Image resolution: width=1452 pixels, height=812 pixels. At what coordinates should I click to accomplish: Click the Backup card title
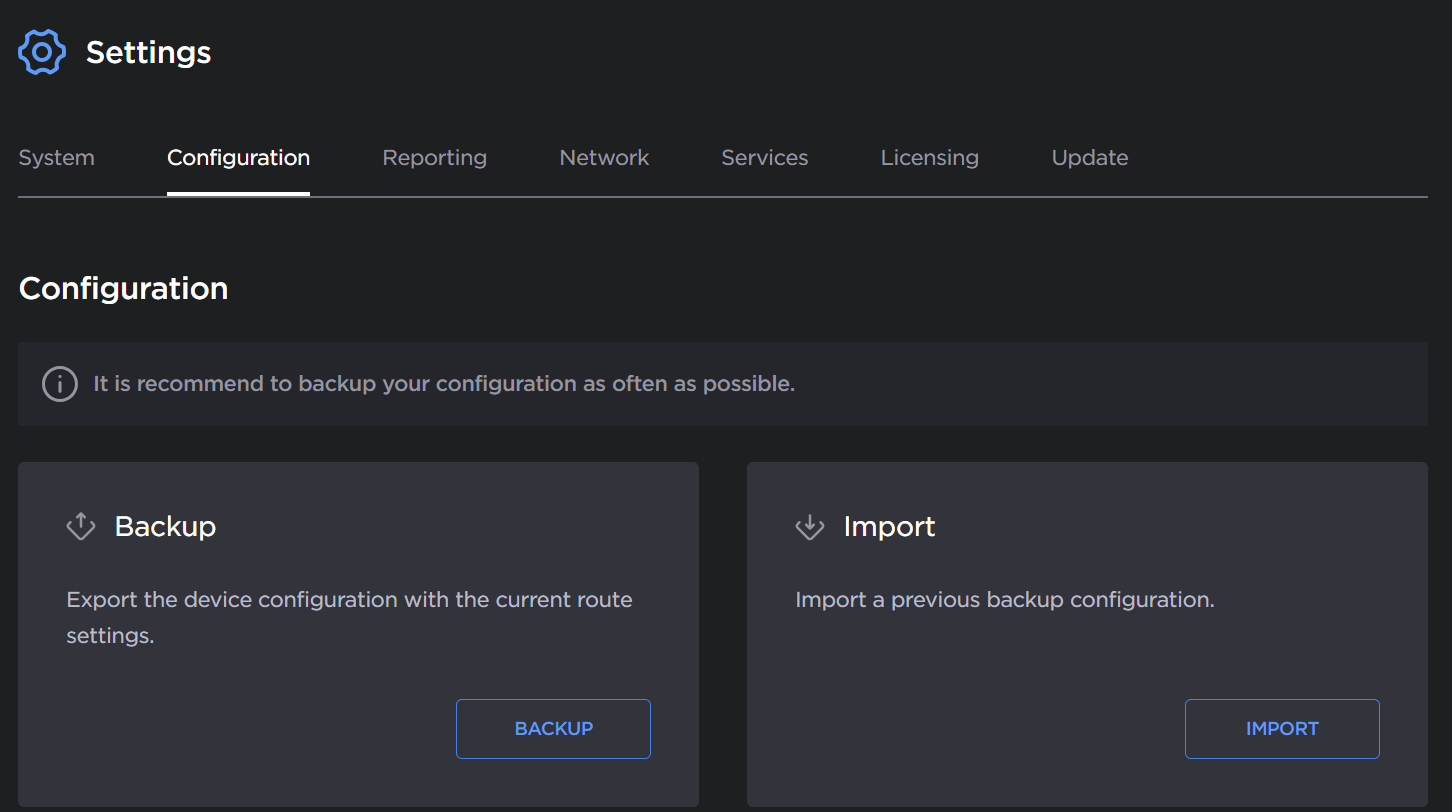click(165, 526)
